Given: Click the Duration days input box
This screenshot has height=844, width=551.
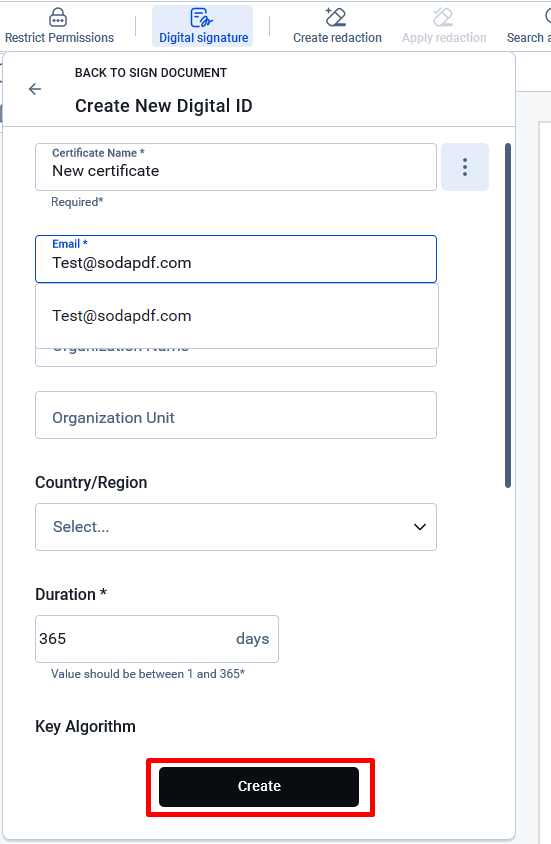Looking at the screenshot, I should (157, 639).
